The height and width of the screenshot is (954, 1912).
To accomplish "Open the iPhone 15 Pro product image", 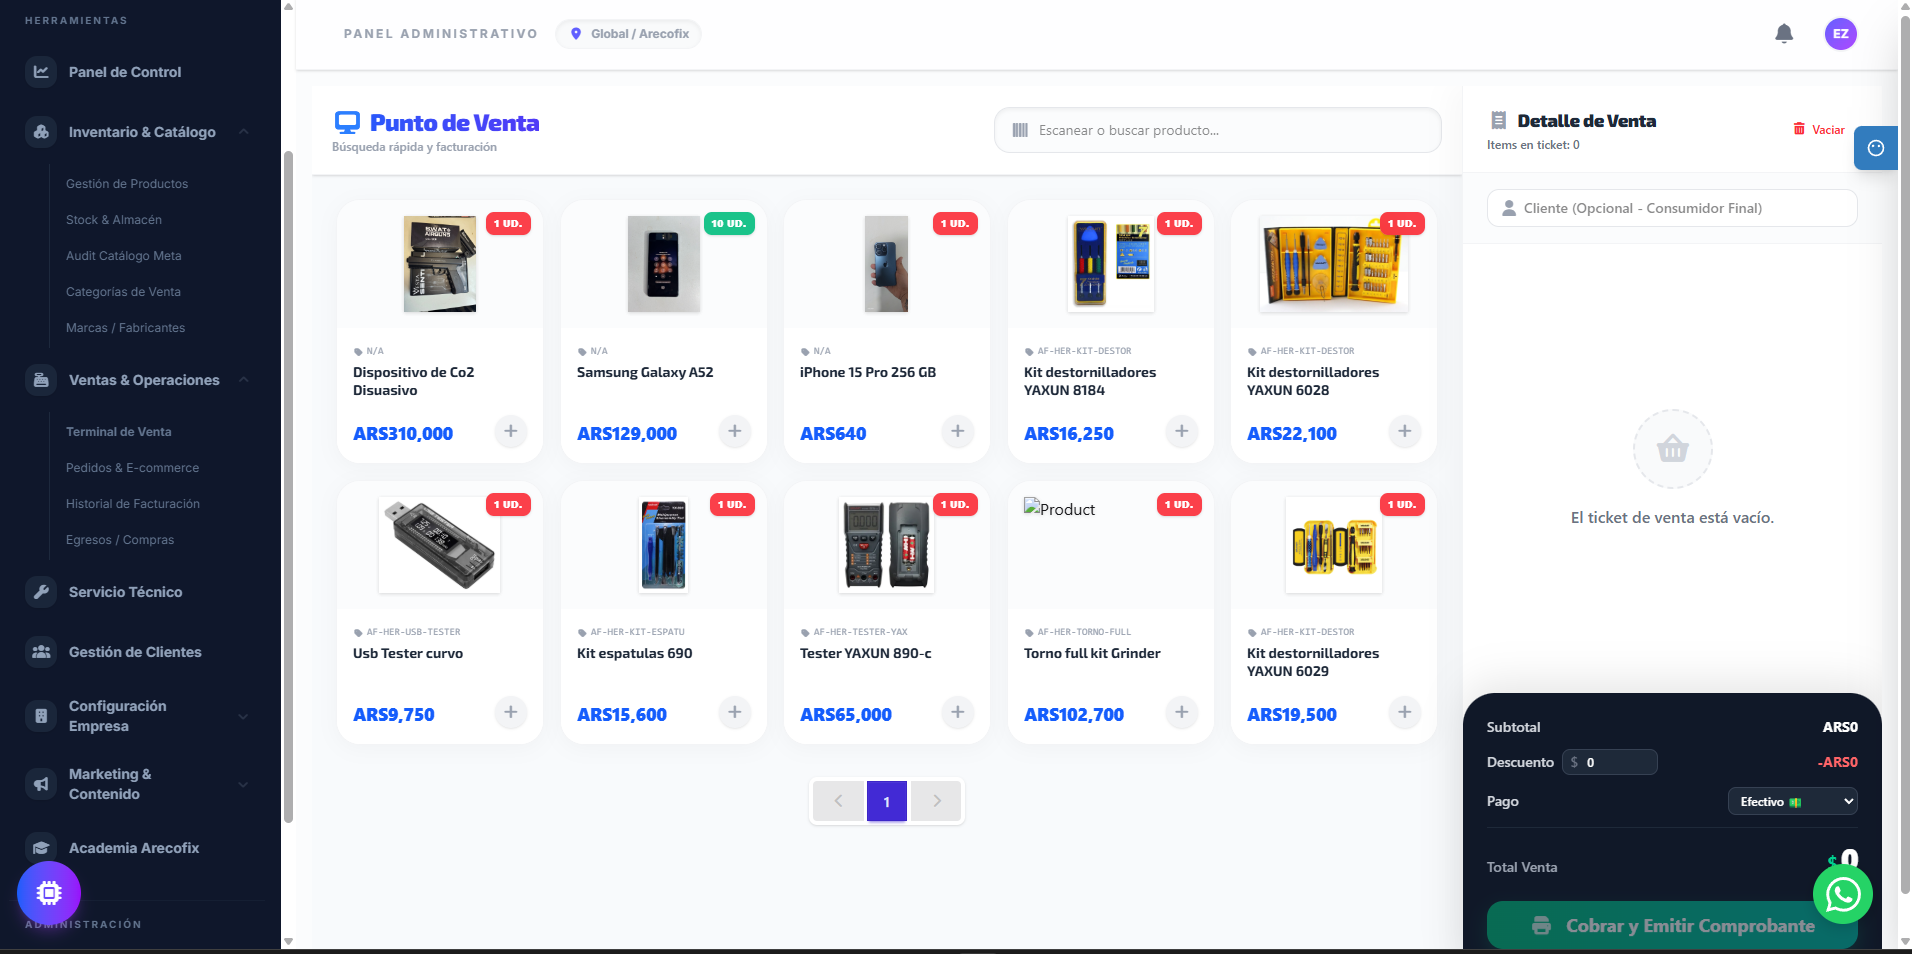I will (x=887, y=264).
